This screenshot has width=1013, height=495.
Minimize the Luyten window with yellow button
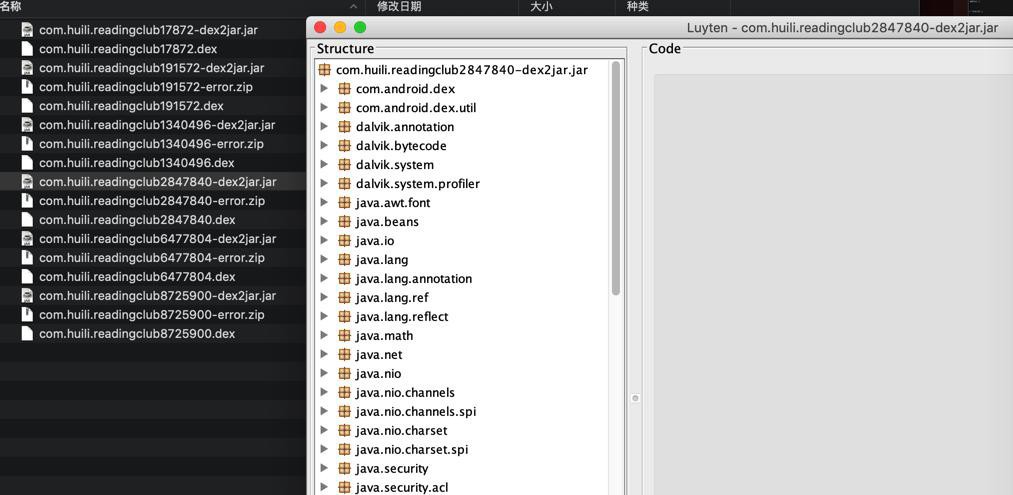[340, 27]
